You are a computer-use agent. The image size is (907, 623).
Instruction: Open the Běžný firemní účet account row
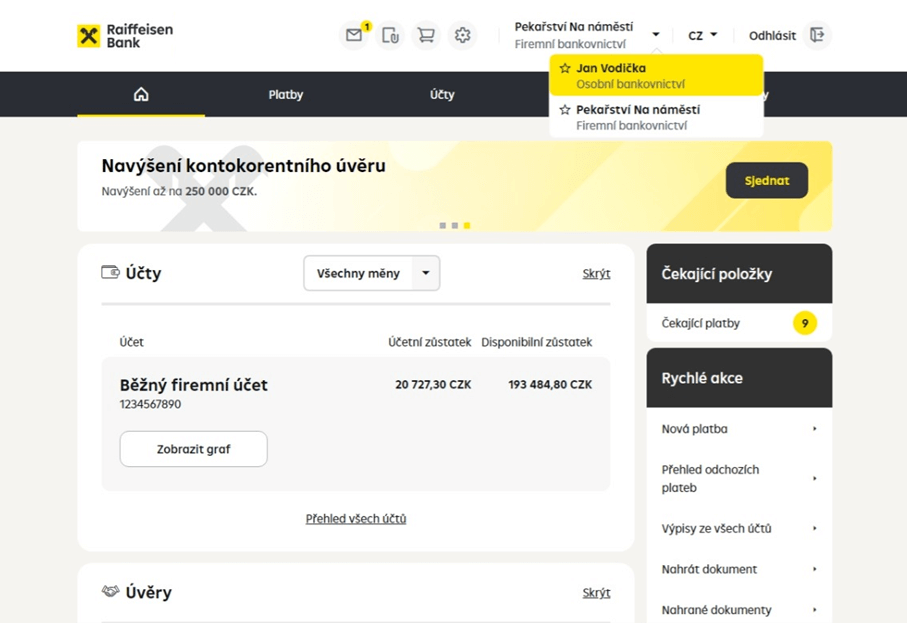click(x=356, y=424)
